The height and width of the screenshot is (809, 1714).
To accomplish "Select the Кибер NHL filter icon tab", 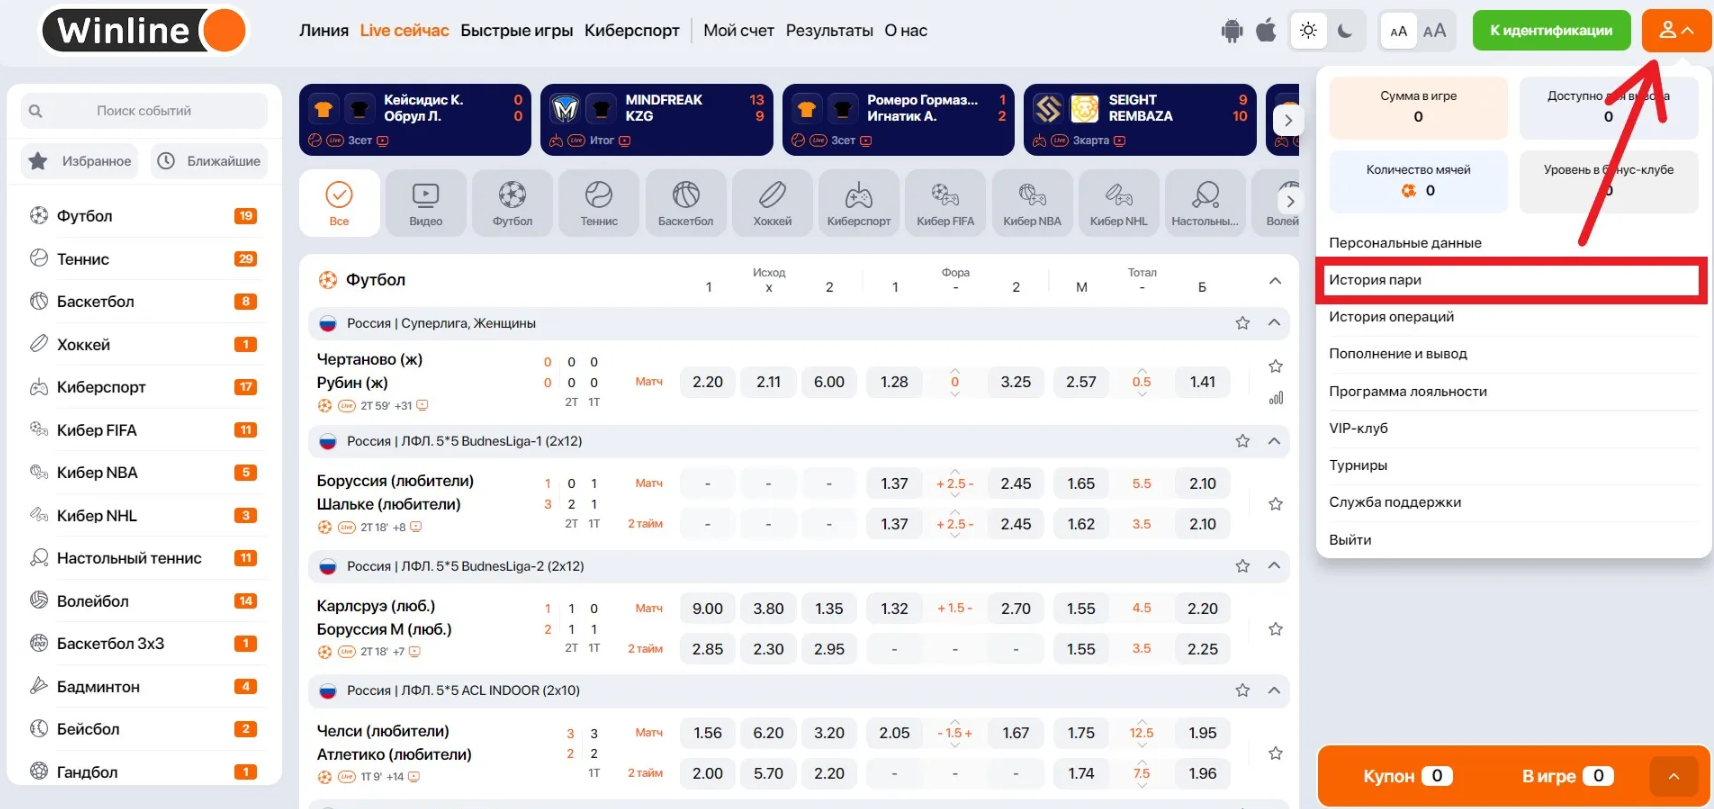I will (1119, 203).
